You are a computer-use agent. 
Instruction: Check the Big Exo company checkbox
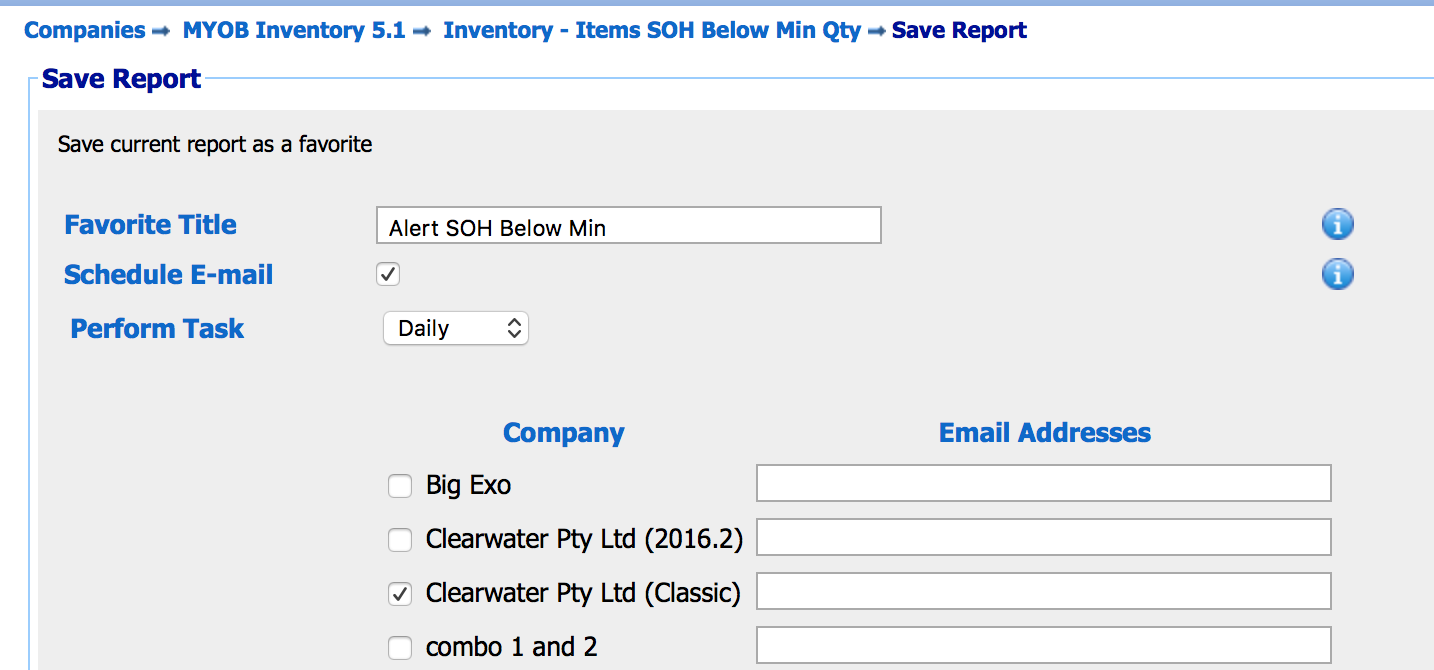pyautogui.click(x=400, y=487)
